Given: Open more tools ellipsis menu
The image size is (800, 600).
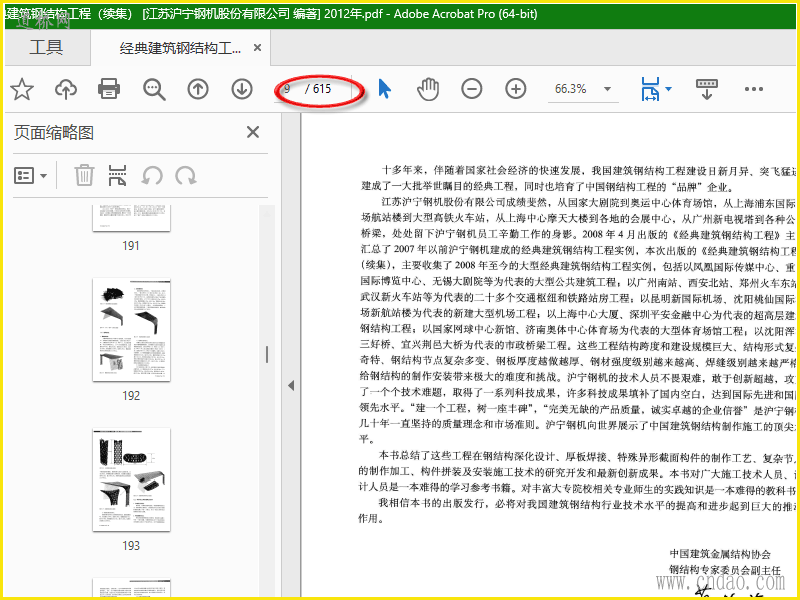Looking at the screenshot, I should coord(754,89).
